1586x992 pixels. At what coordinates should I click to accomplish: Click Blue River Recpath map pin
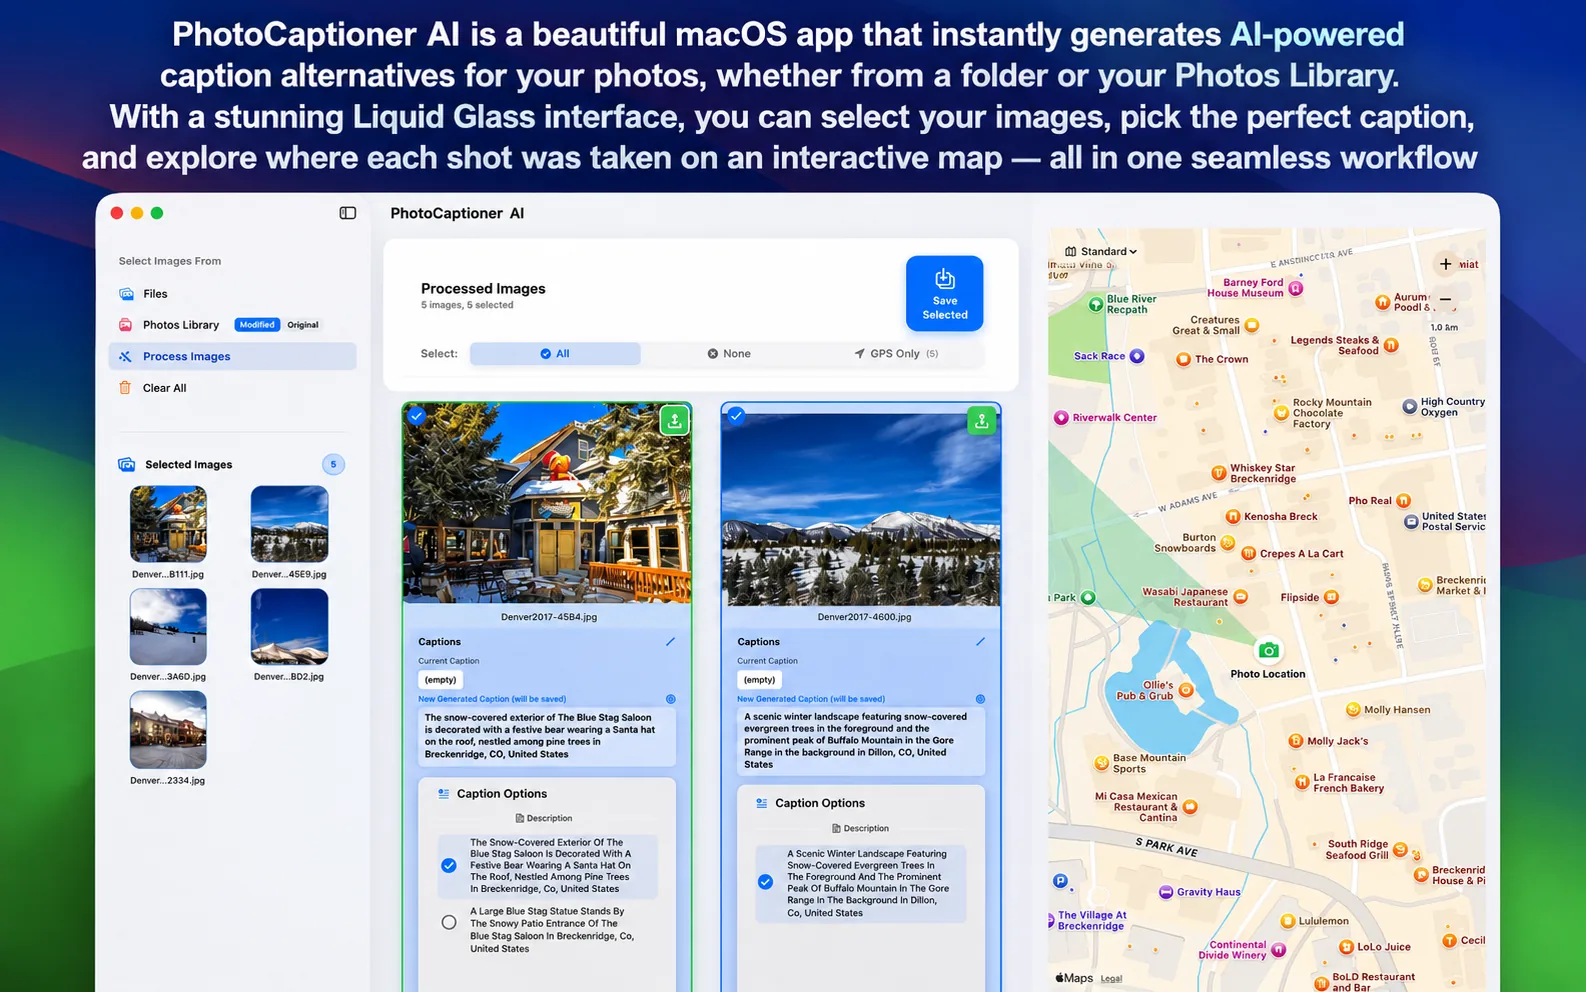(x=1096, y=305)
